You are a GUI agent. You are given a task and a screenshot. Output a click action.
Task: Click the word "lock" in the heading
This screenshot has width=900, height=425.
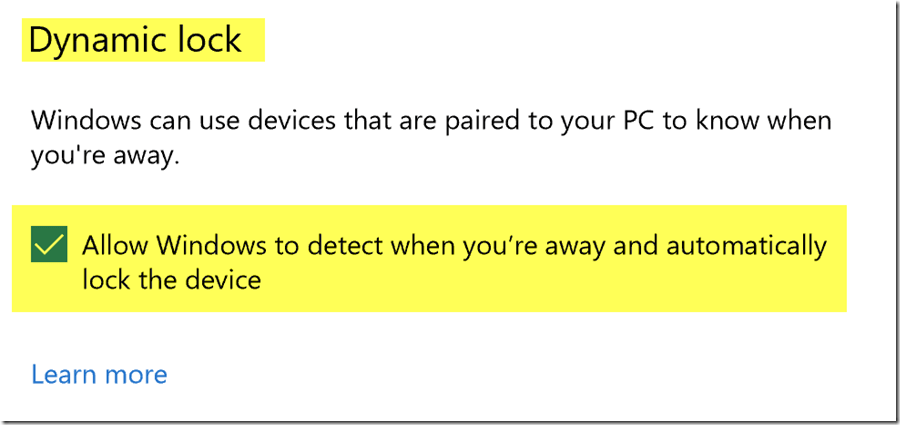[x=208, y=40]
